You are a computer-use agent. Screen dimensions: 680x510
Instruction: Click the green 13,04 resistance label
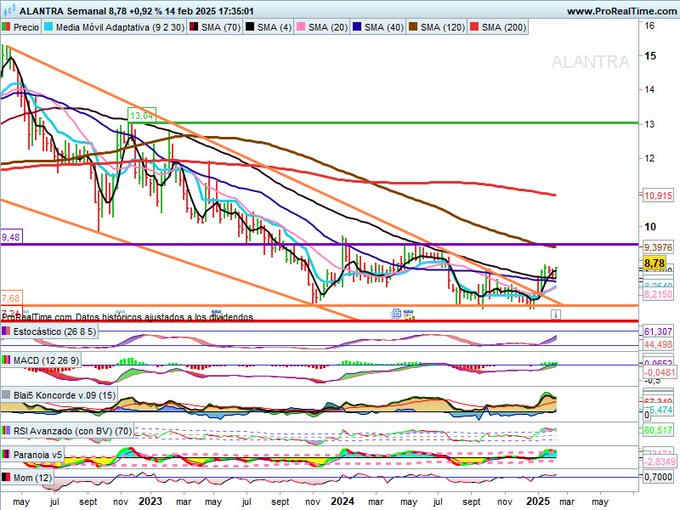142,115
